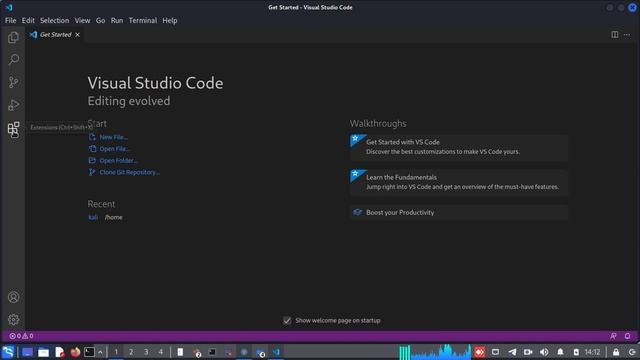Open the File menu

click(x=11, y=20)
